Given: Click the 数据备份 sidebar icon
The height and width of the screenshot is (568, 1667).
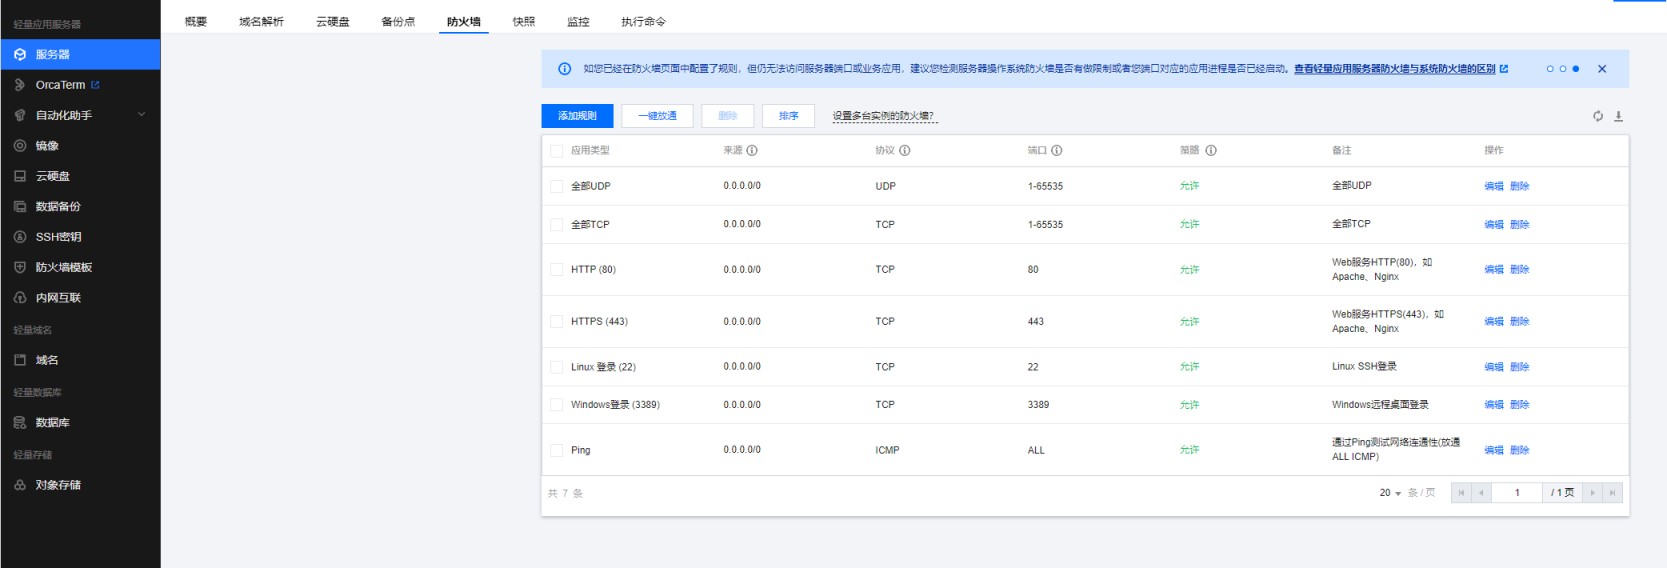Looking at the screenshot, I should (20, 206).
